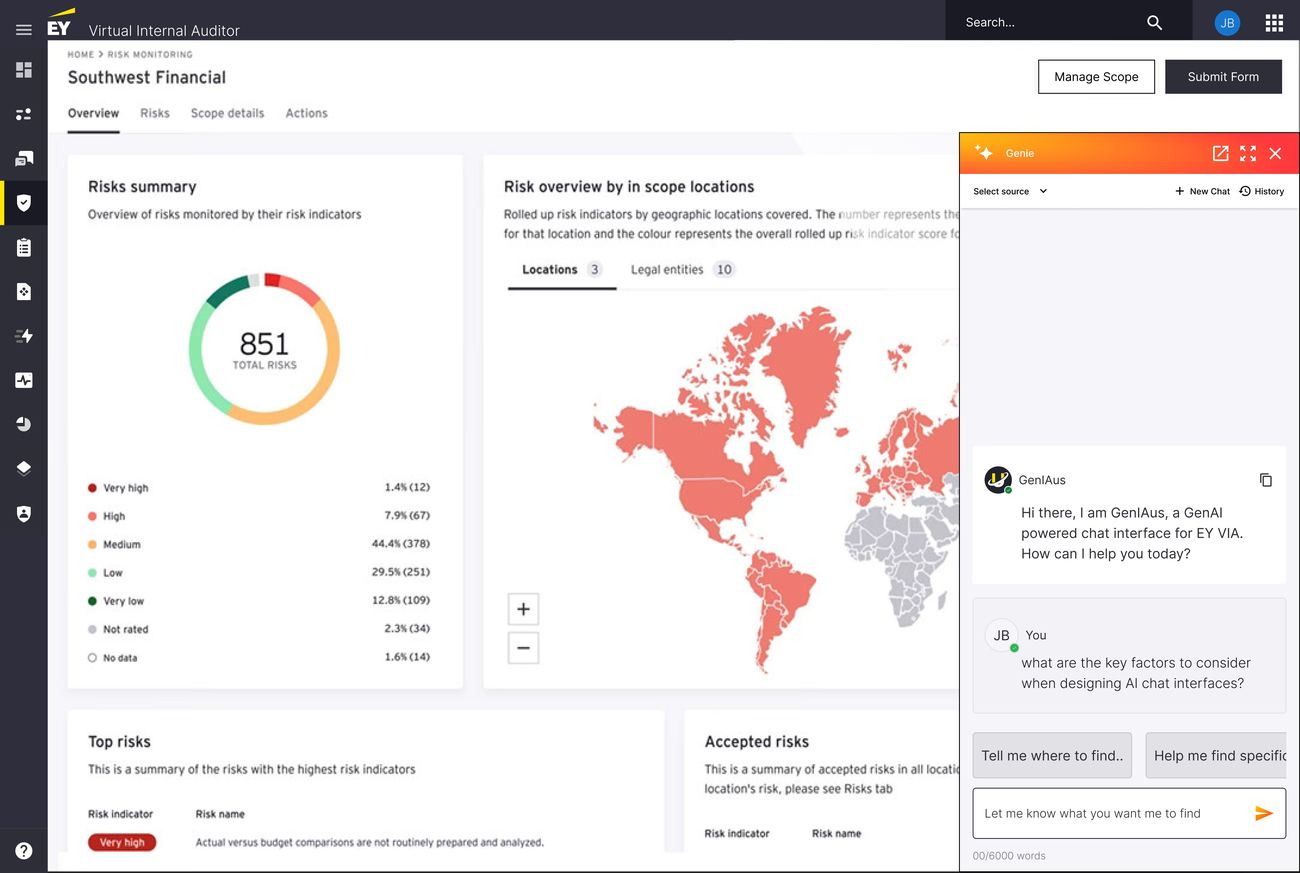
Task: Open the pie chart reports sidebar icon
Action: 24,424
